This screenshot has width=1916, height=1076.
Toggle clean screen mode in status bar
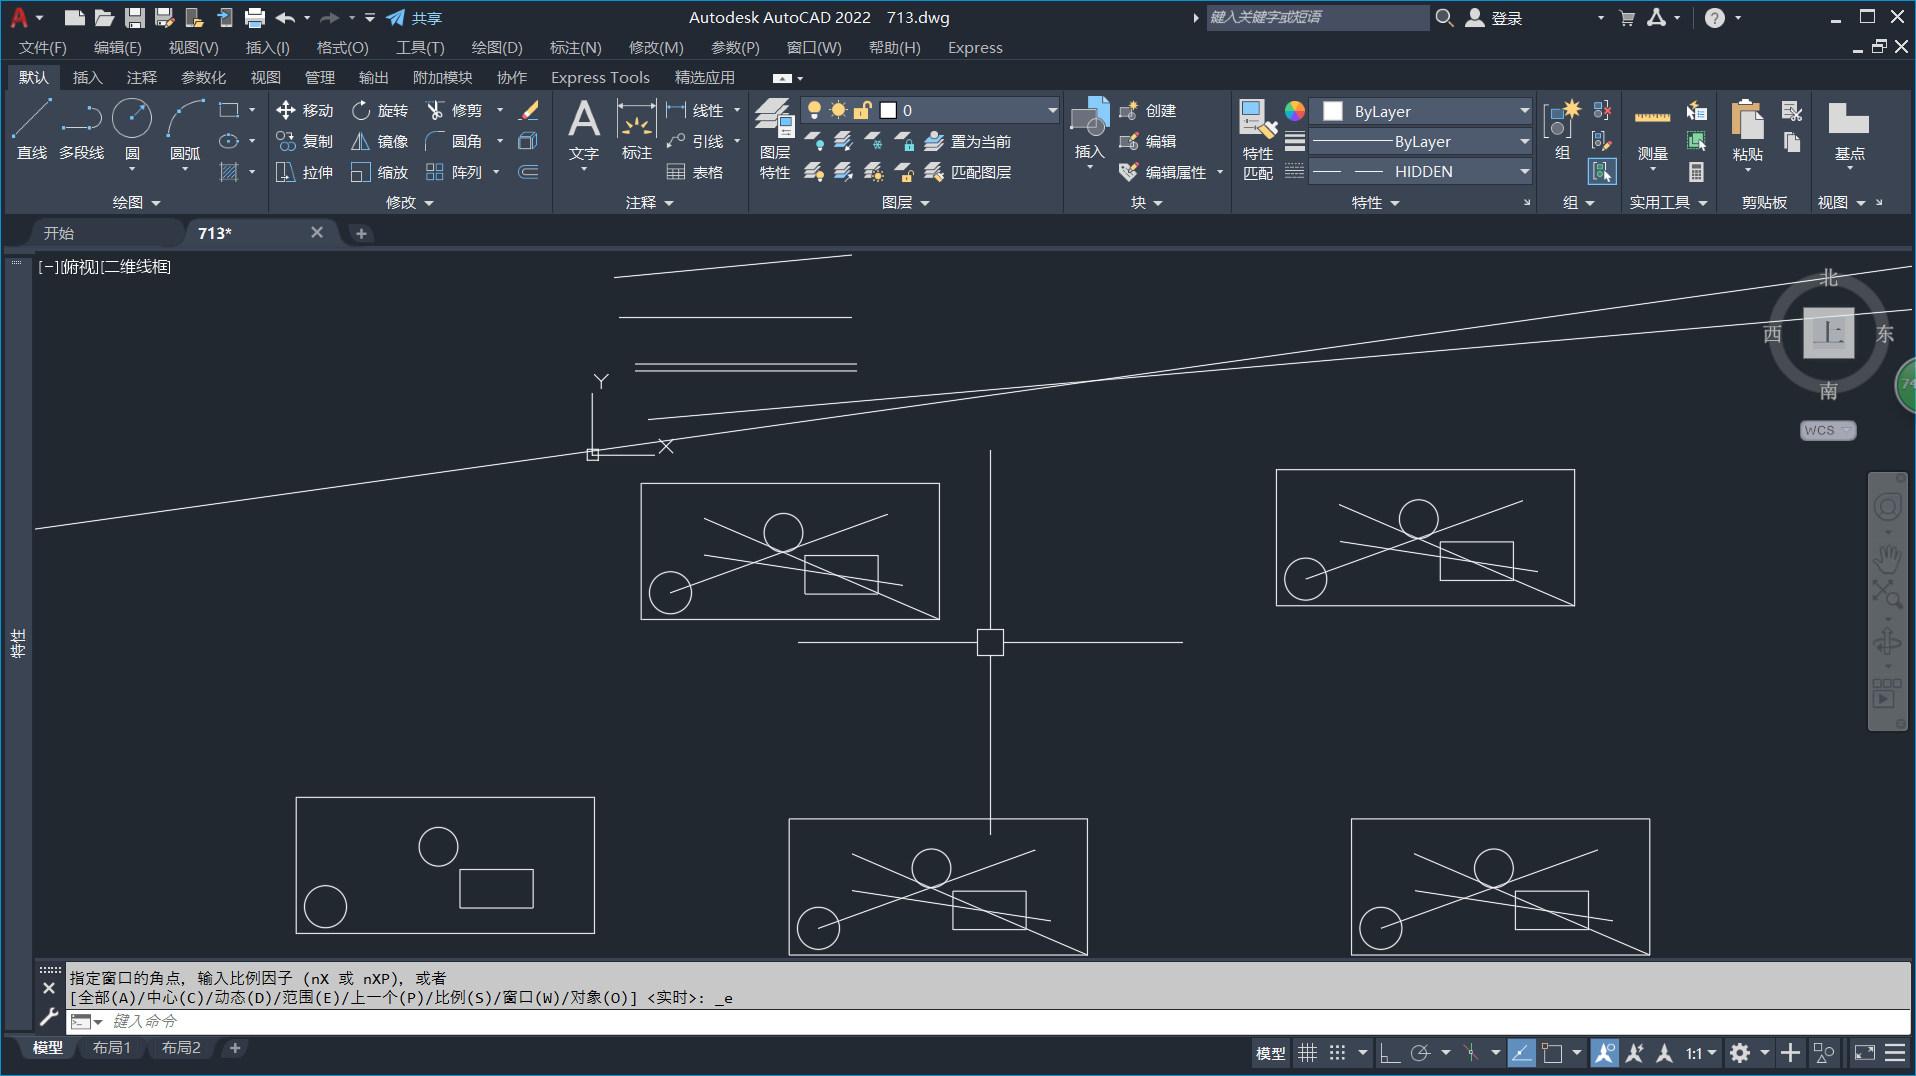1865,1052
